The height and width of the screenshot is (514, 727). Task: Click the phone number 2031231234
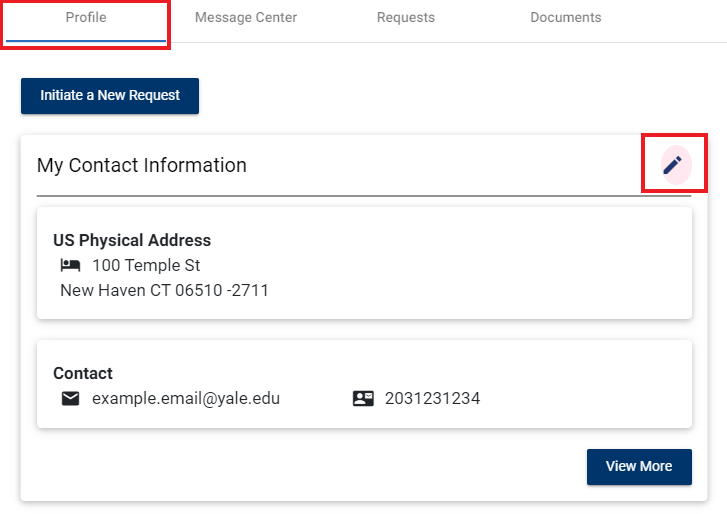coord(433,398)
